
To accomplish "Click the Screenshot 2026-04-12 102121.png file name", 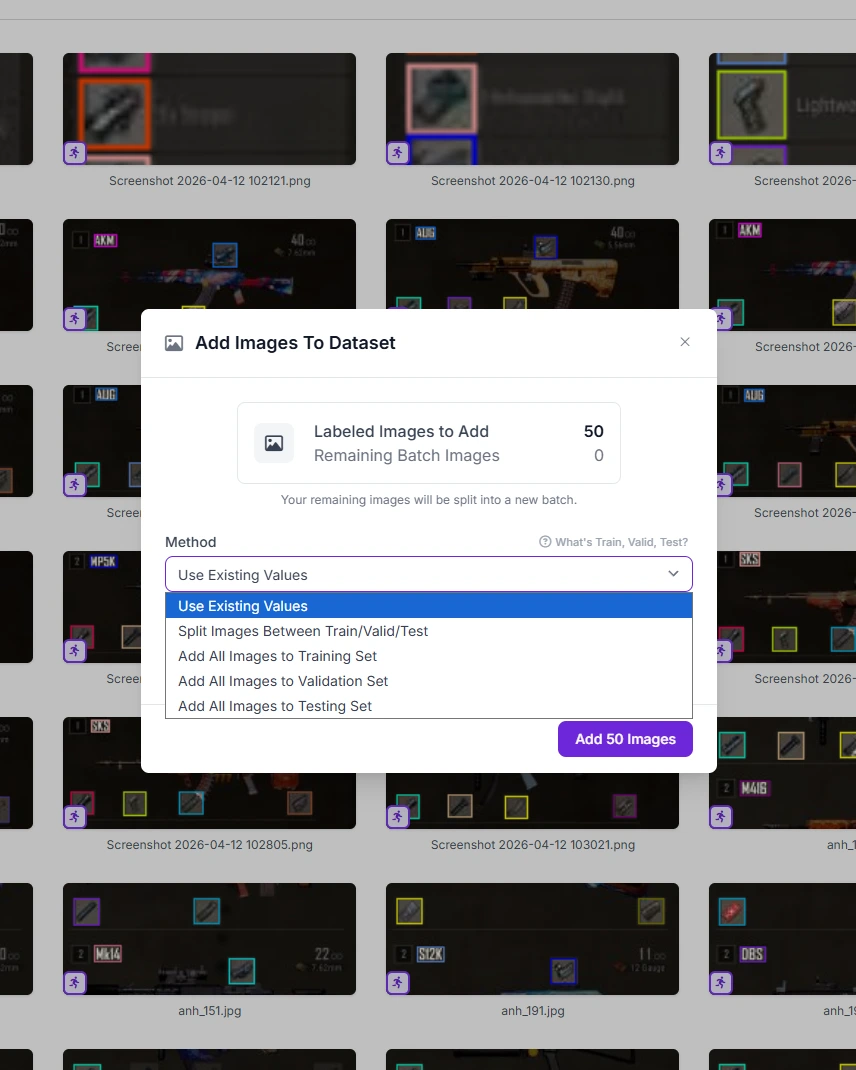I will point(210,181).
